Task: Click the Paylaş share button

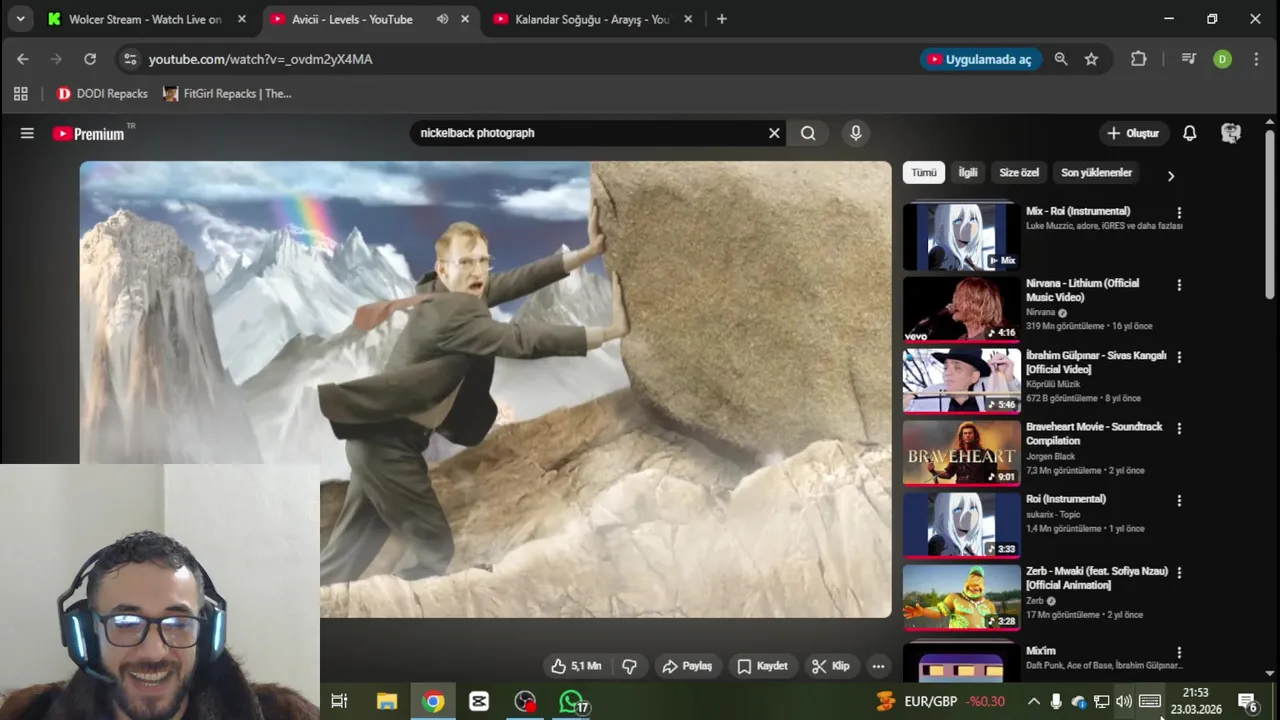Action: click(687, 666)
